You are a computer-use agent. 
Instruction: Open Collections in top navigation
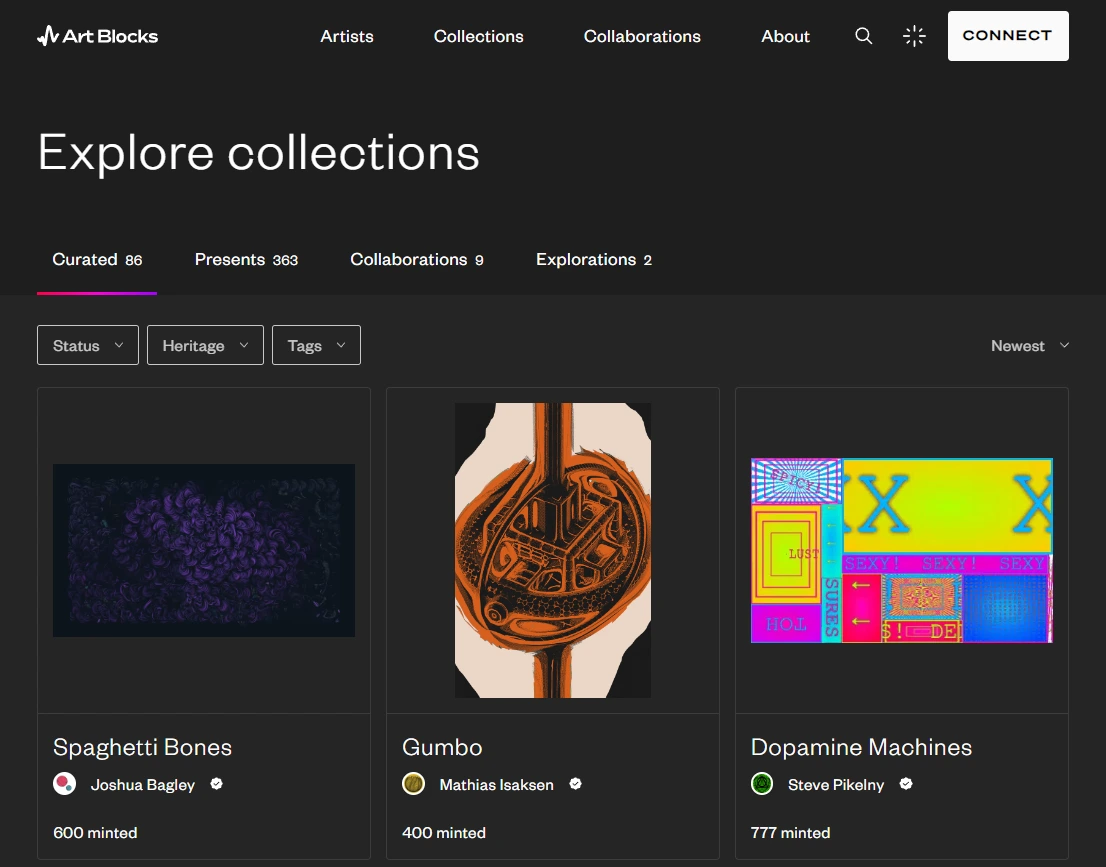pos(478,36)
